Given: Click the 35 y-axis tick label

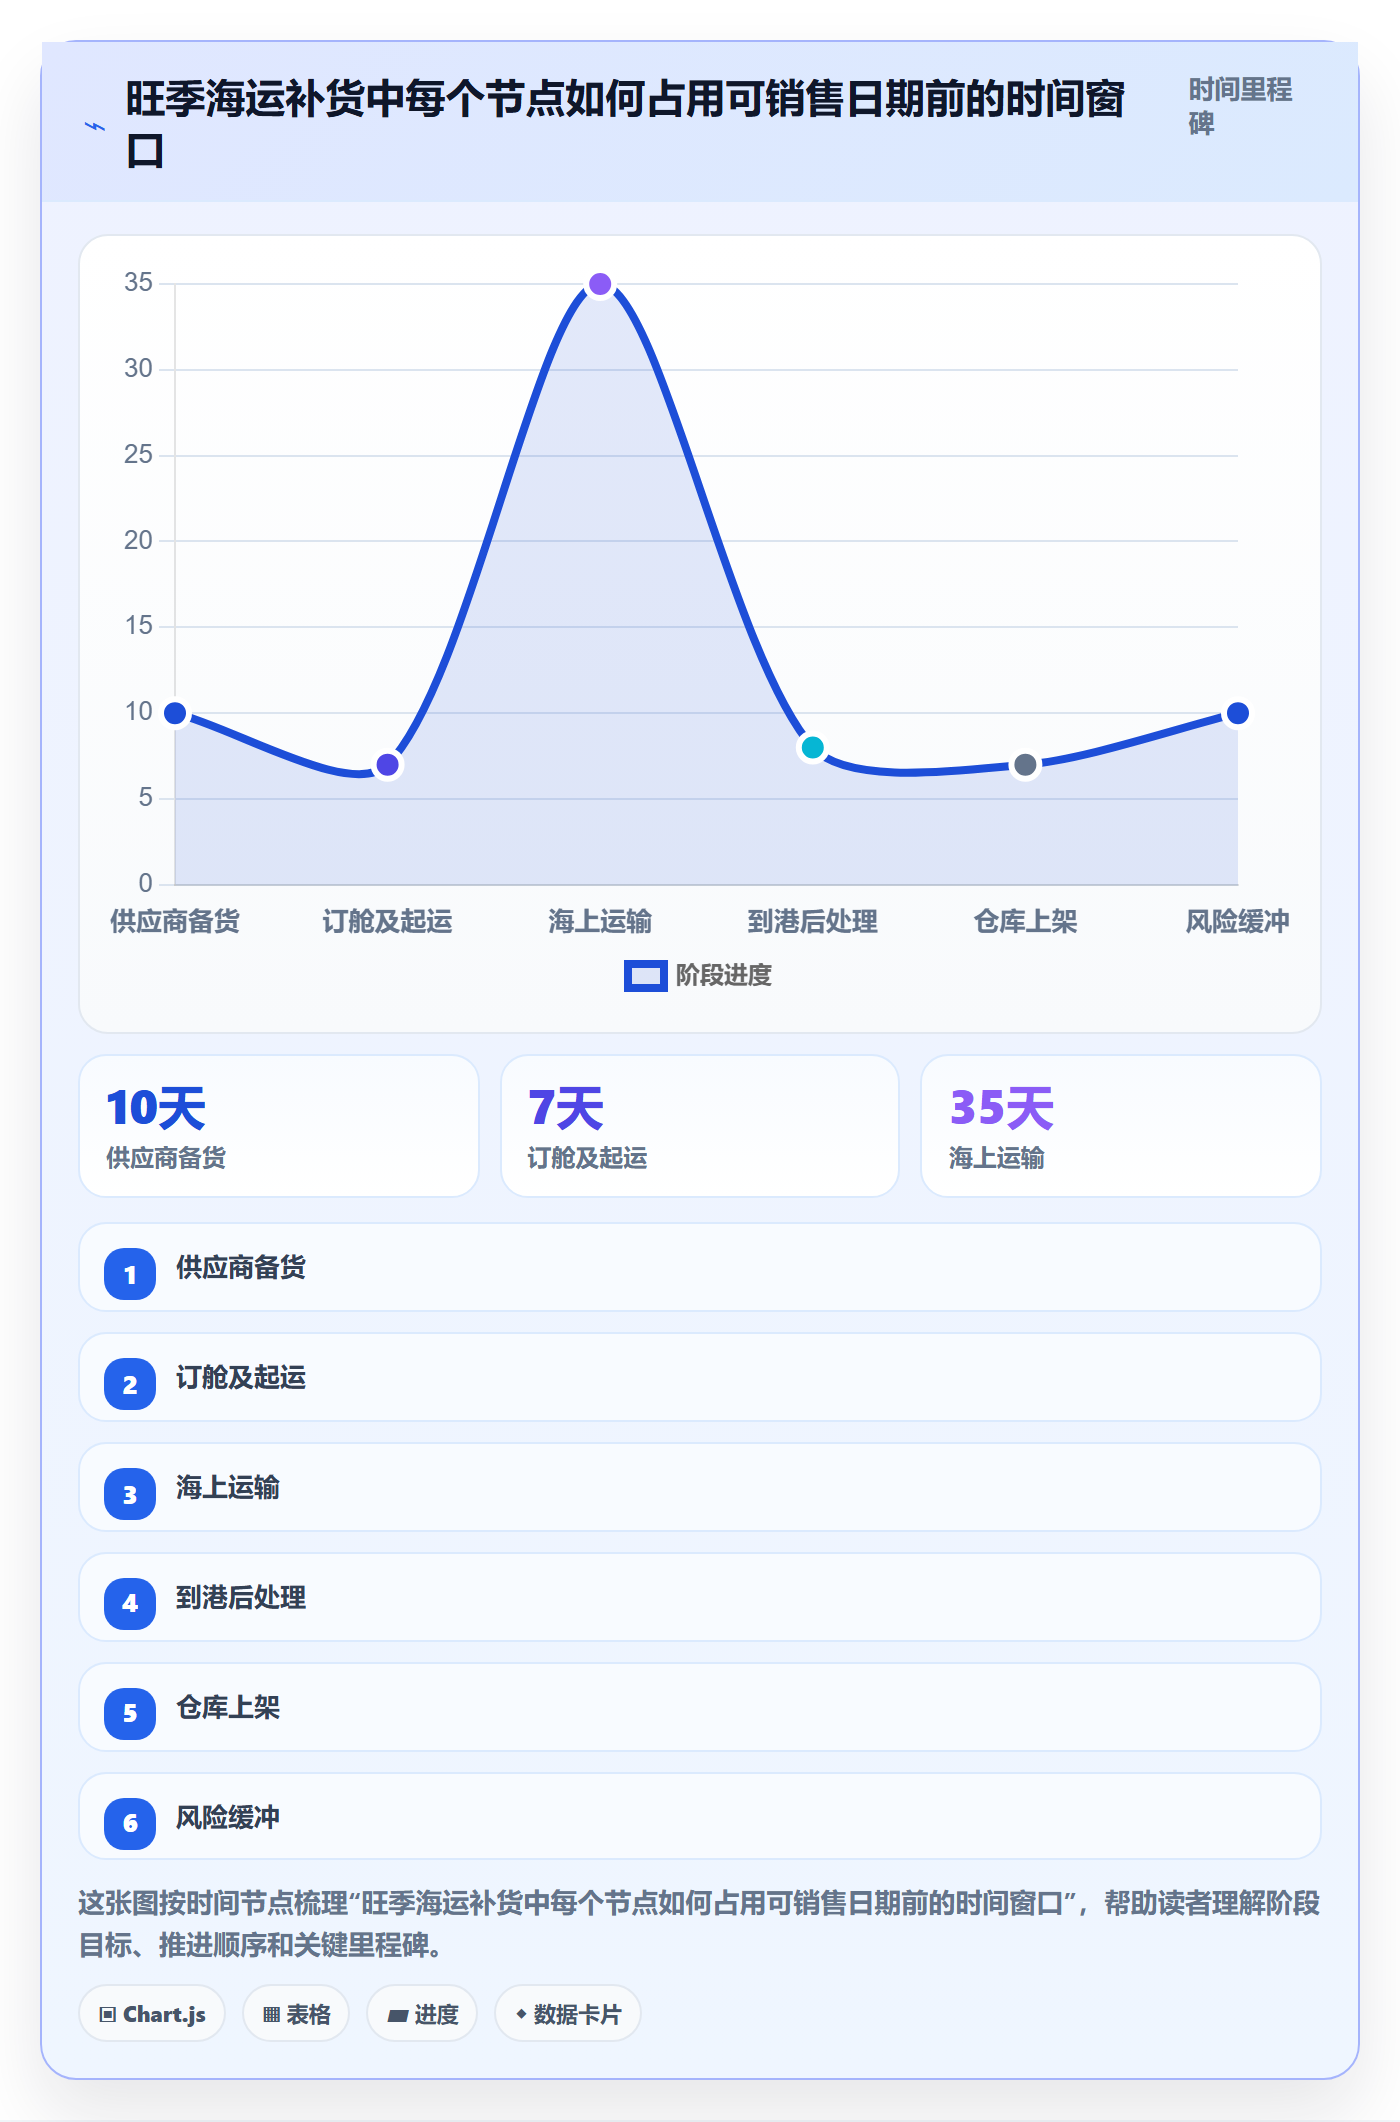Looking at the screenshot, I should point(138,283).
